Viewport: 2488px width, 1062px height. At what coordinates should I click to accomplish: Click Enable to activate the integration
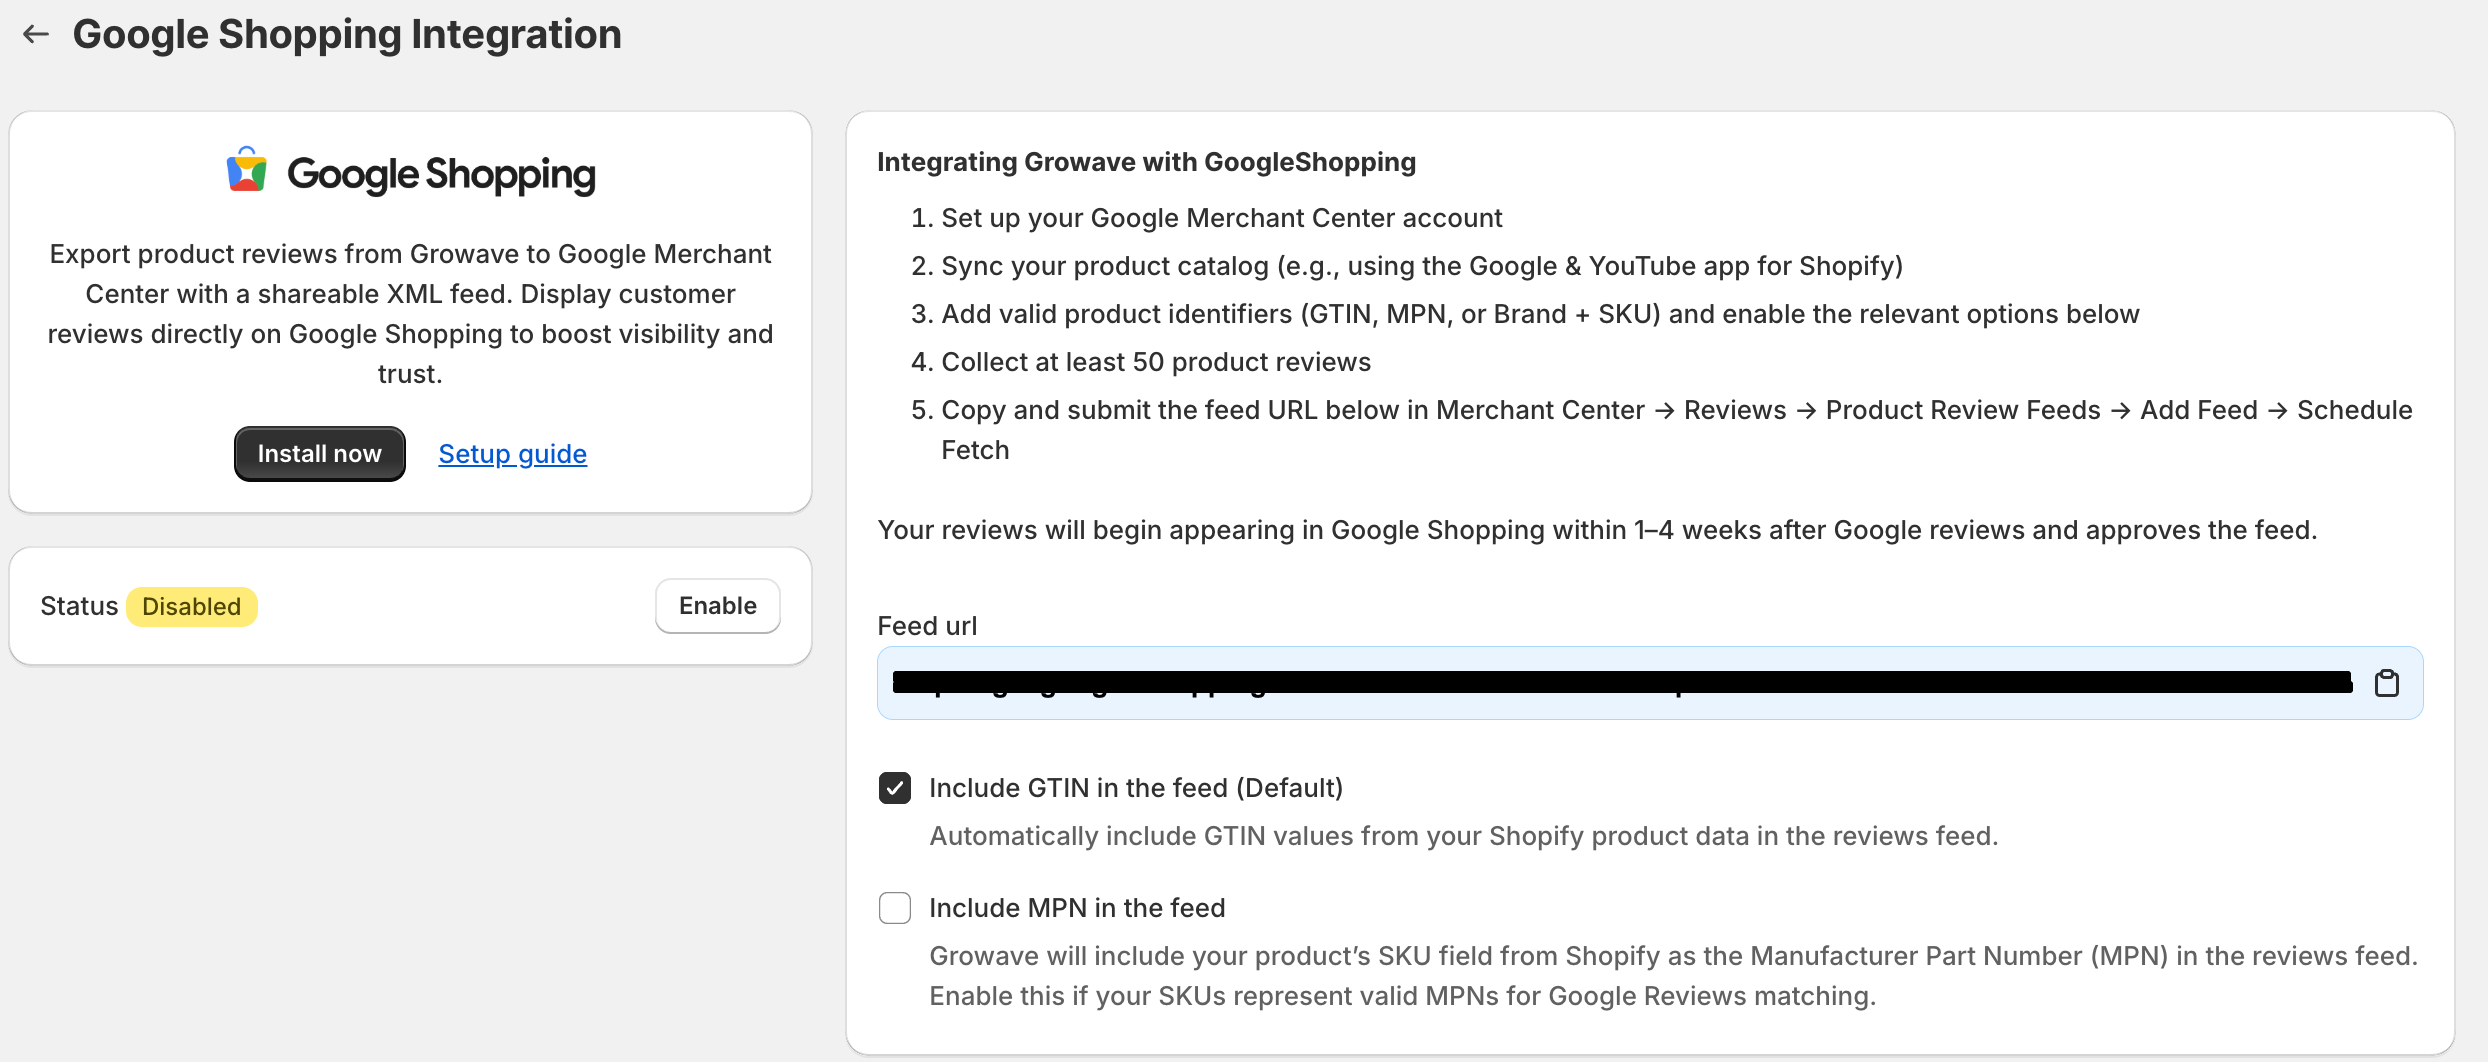coord(718,606)
